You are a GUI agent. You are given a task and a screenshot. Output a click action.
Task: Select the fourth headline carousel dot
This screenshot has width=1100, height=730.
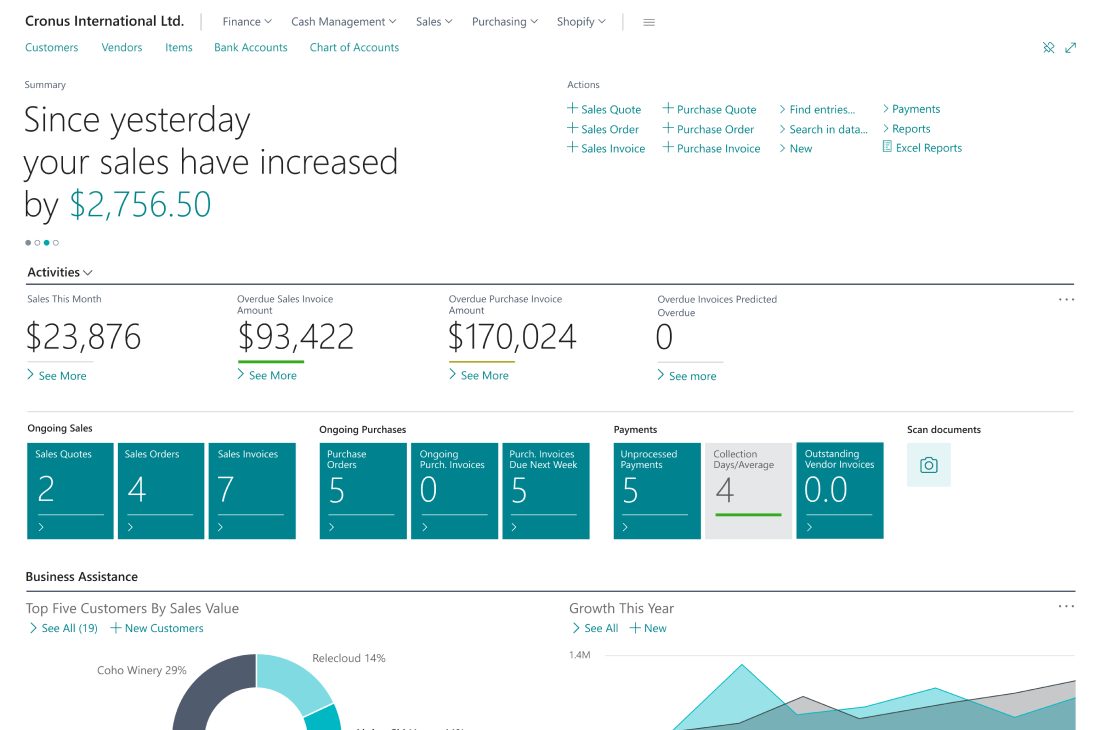(55, 243)
